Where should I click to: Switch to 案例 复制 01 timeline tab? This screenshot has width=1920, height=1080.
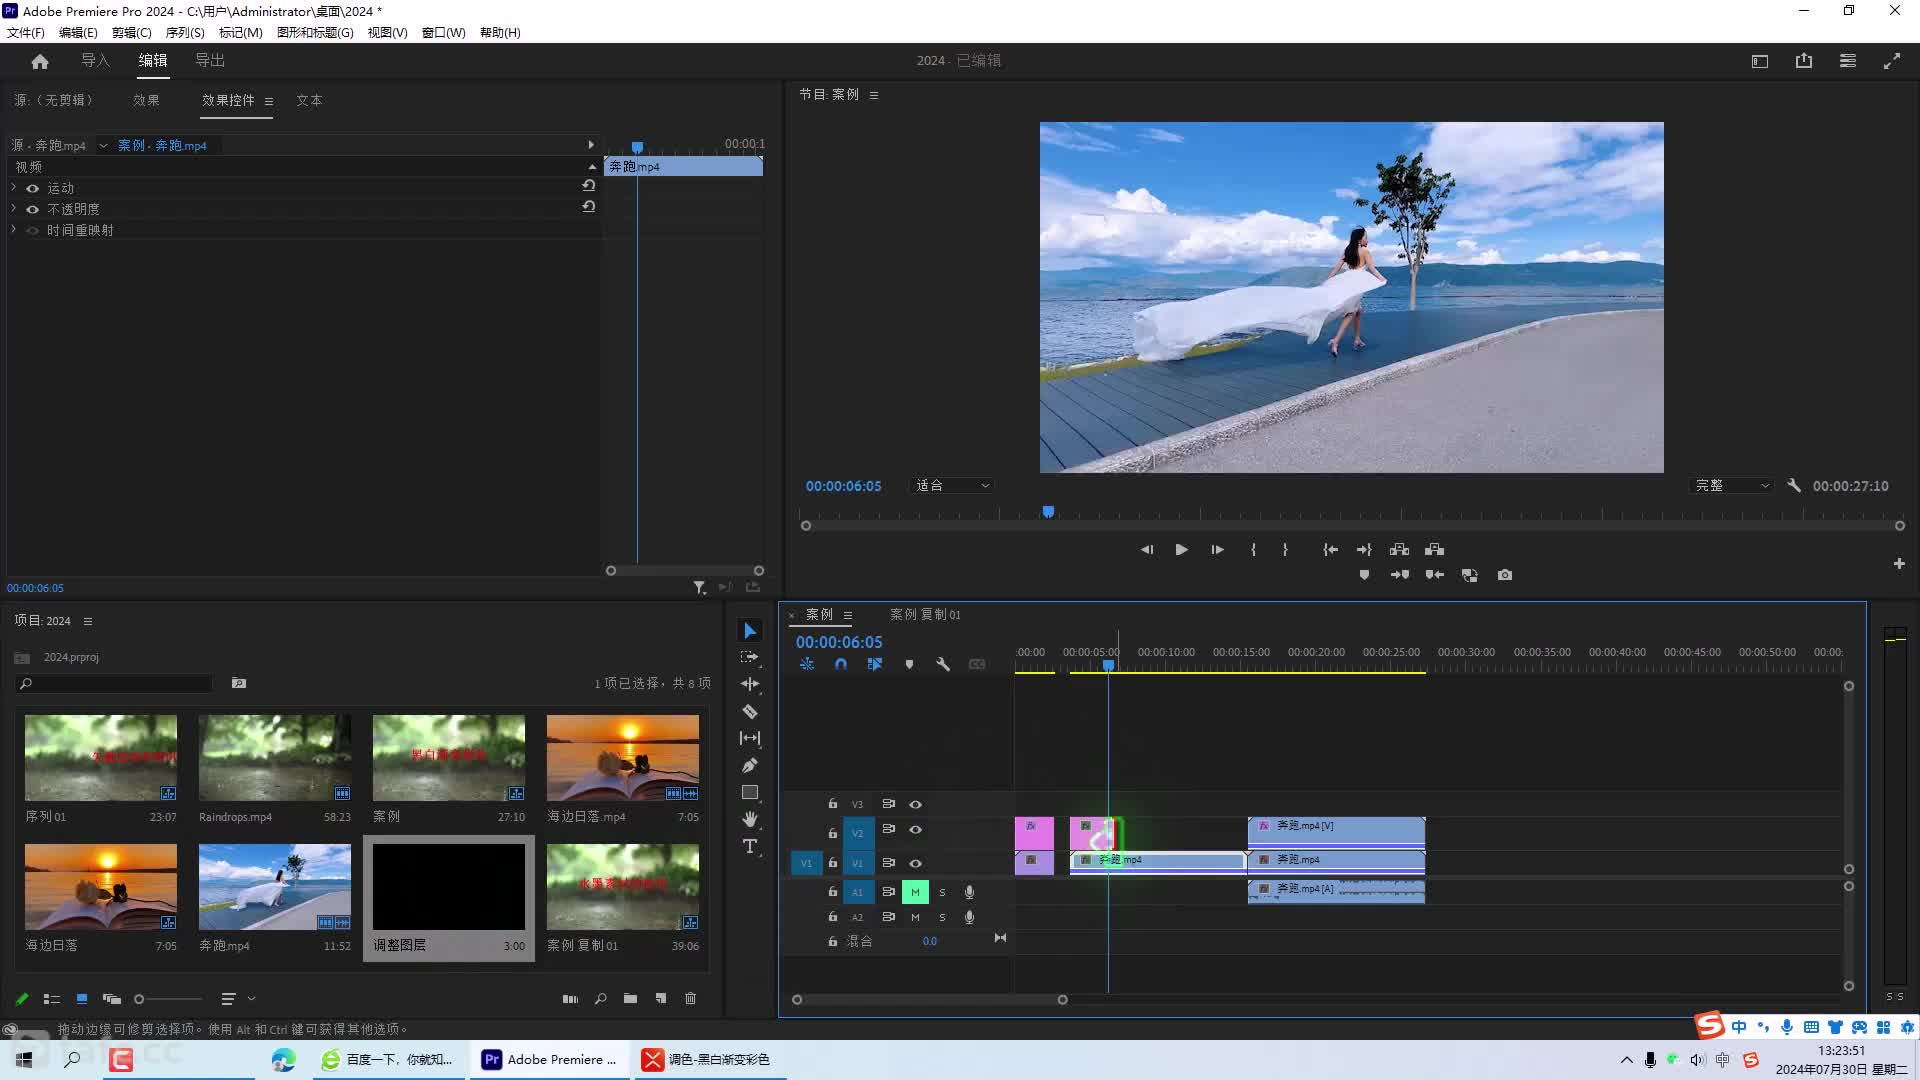pyautogui.click(x=925, y=614)
